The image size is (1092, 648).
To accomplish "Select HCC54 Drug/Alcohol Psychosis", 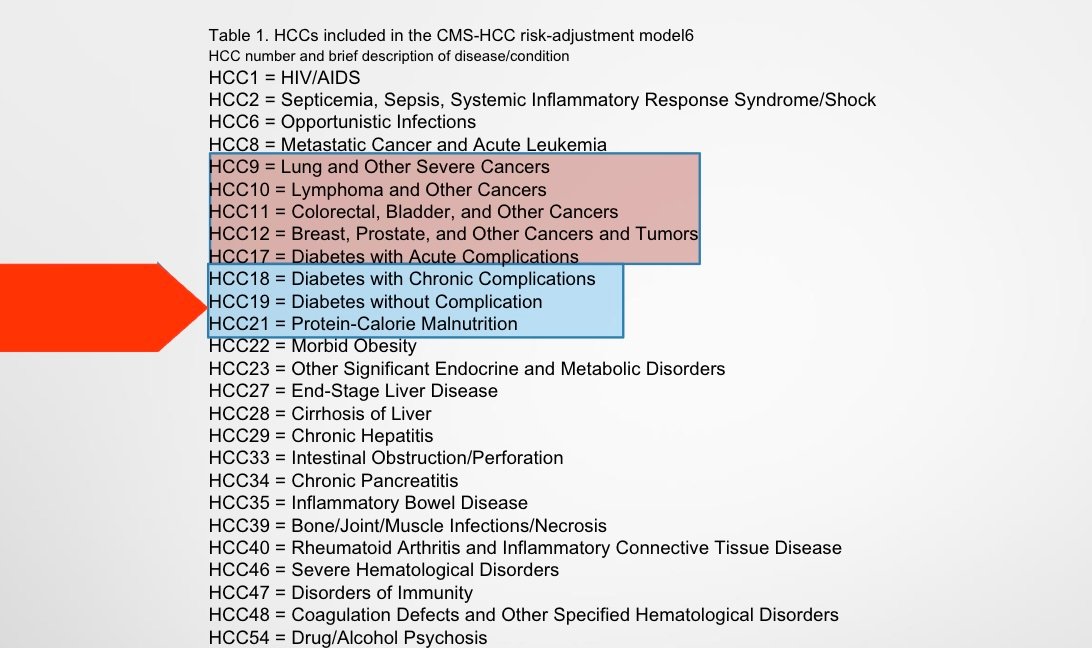I will (348, 637).
